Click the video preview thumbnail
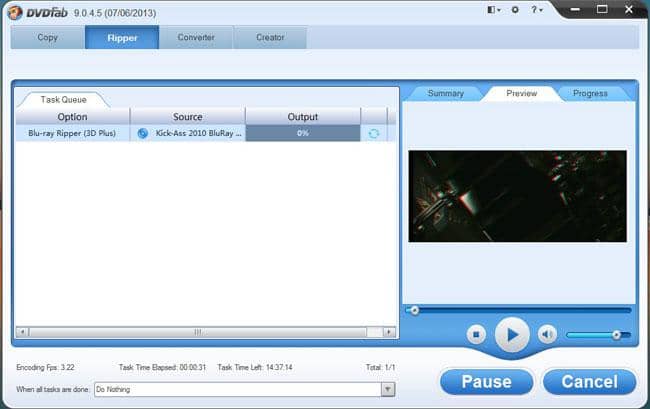 [x=517, y=196]
